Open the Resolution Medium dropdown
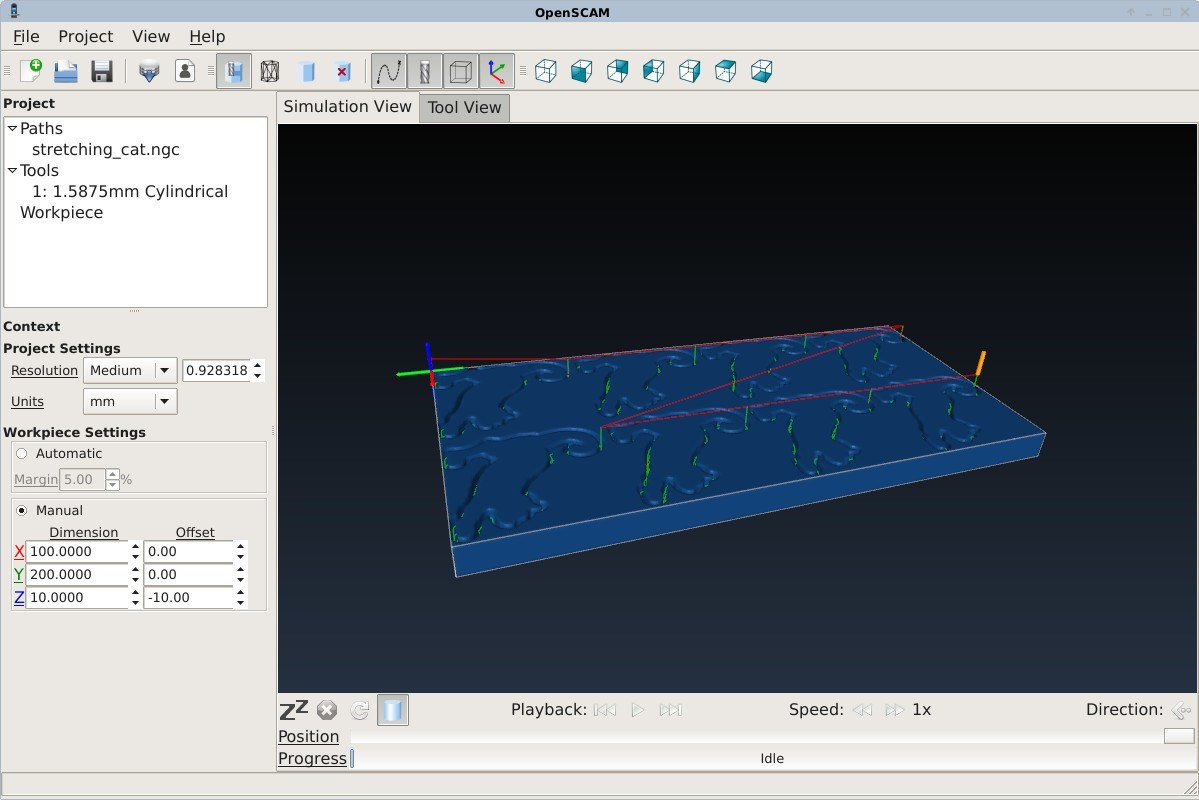The width and height of the screenshot is (1199, 800). pos(130,371)
